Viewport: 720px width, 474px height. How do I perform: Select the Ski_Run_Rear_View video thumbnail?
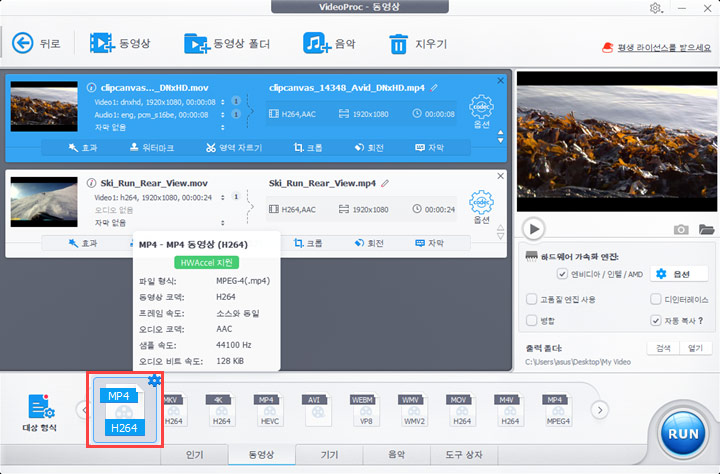point(44,202)
